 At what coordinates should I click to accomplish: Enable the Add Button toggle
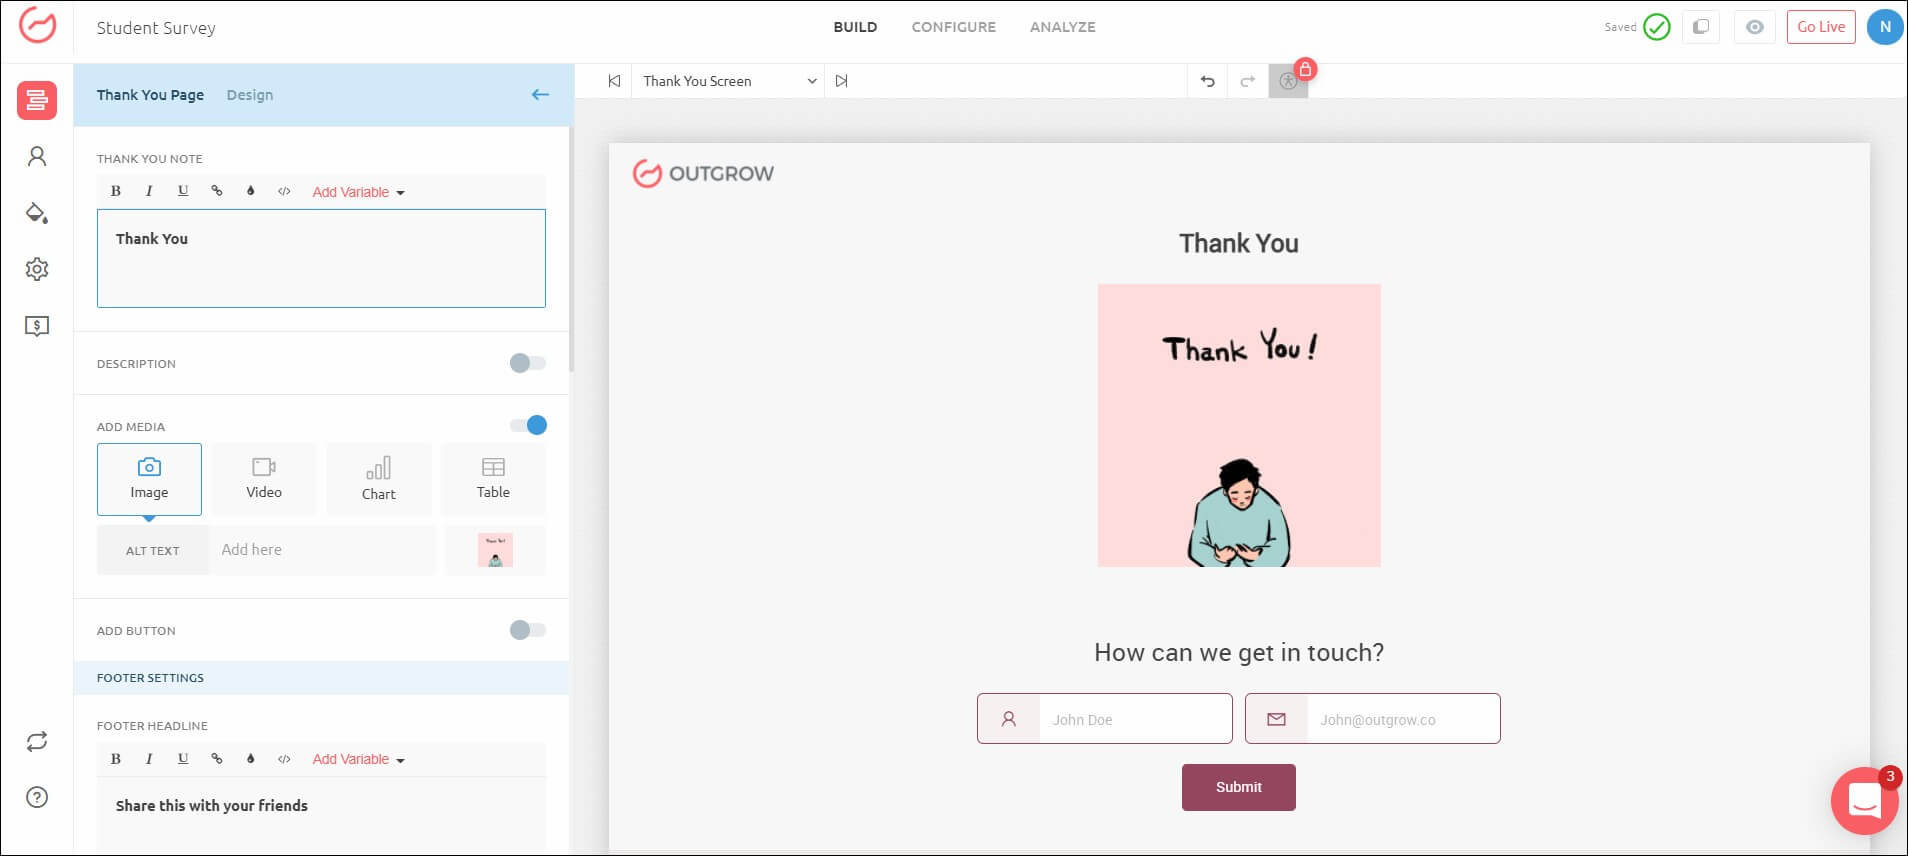(527, 630)
